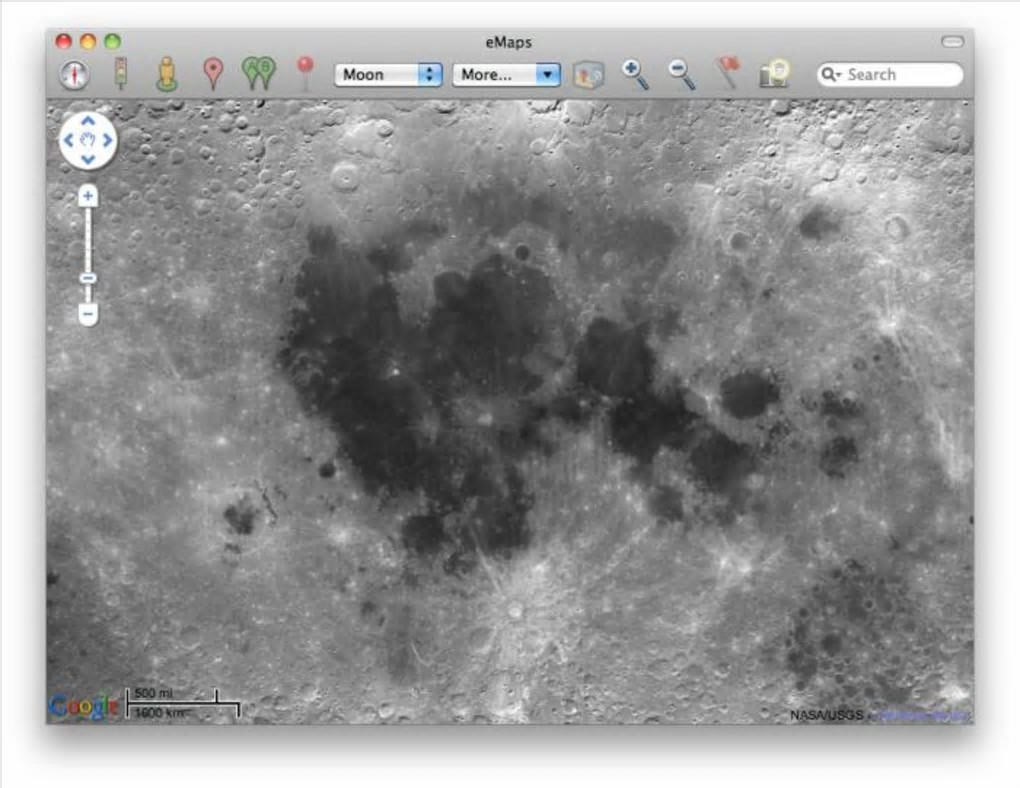Click the red flag toolbar icon
The height and width of the screenshot is (788, 1020).
tap(728, 72)
